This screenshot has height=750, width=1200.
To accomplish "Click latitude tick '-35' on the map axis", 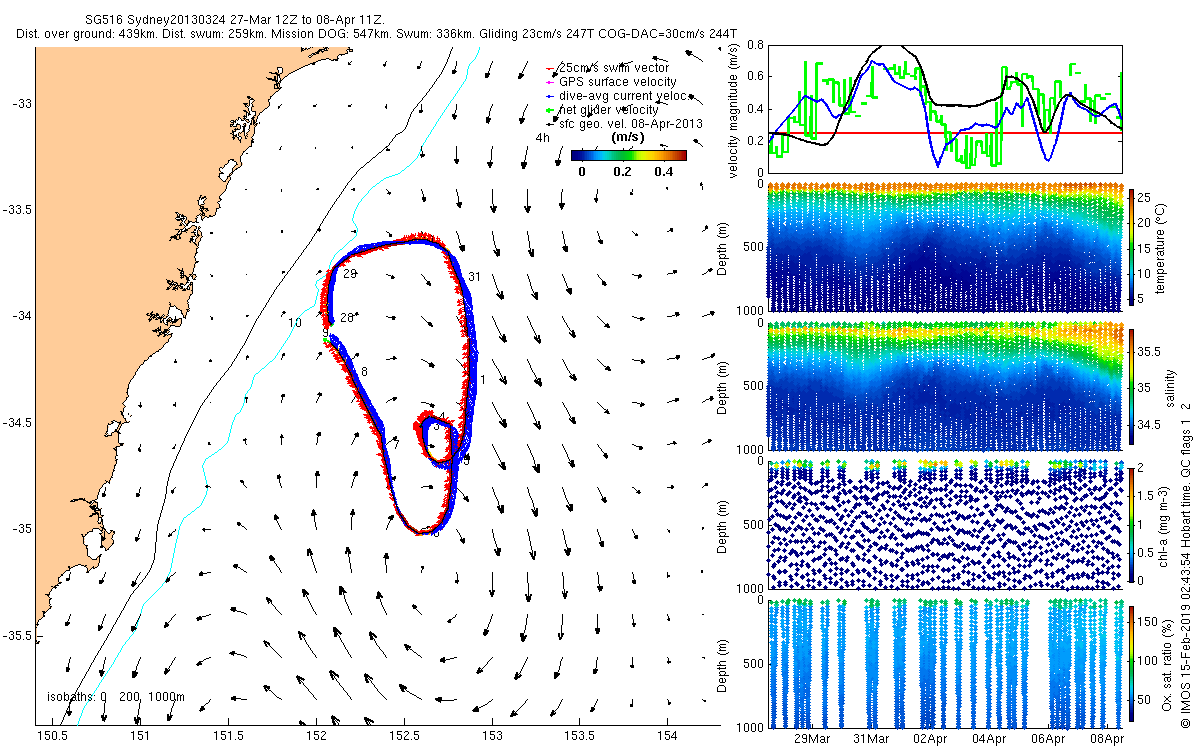I will [20, 529].
